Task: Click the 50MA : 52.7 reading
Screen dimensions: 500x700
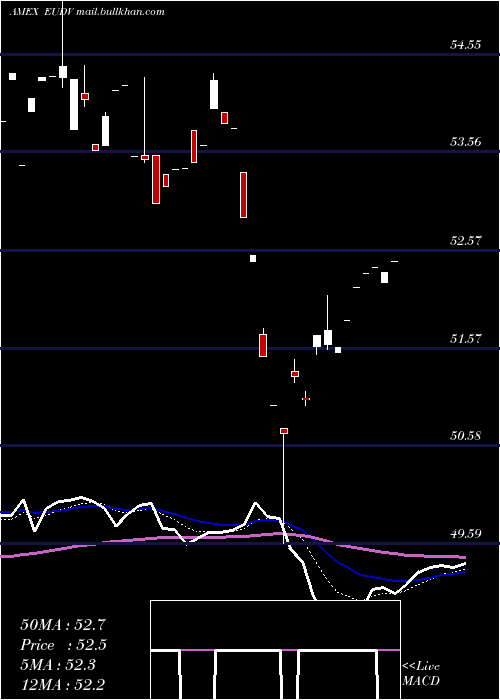Action: pyautogui.click(x=63, y=625)
